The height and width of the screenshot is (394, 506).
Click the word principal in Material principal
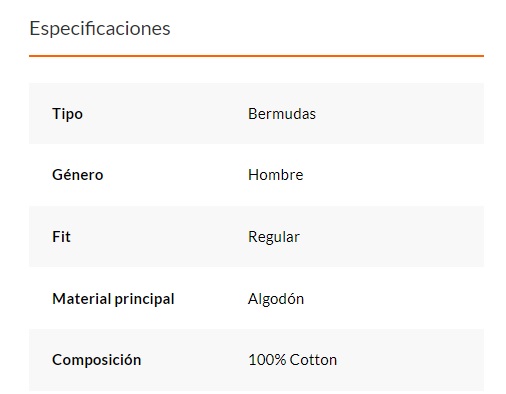(144, 300)
